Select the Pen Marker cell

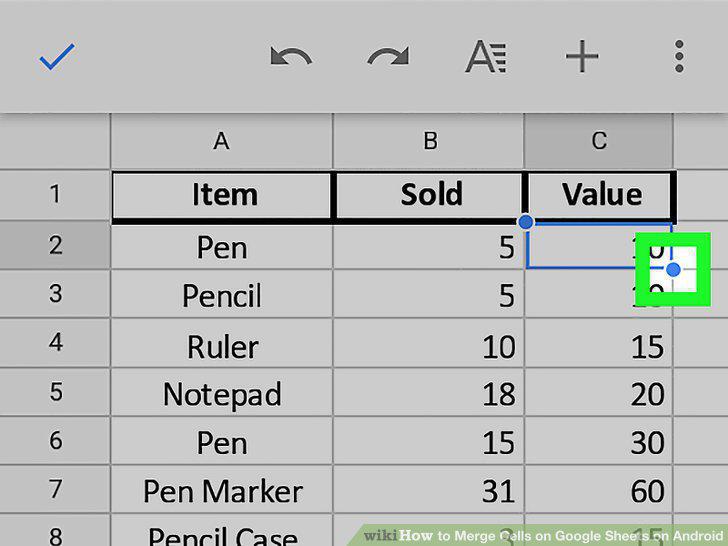222,489
